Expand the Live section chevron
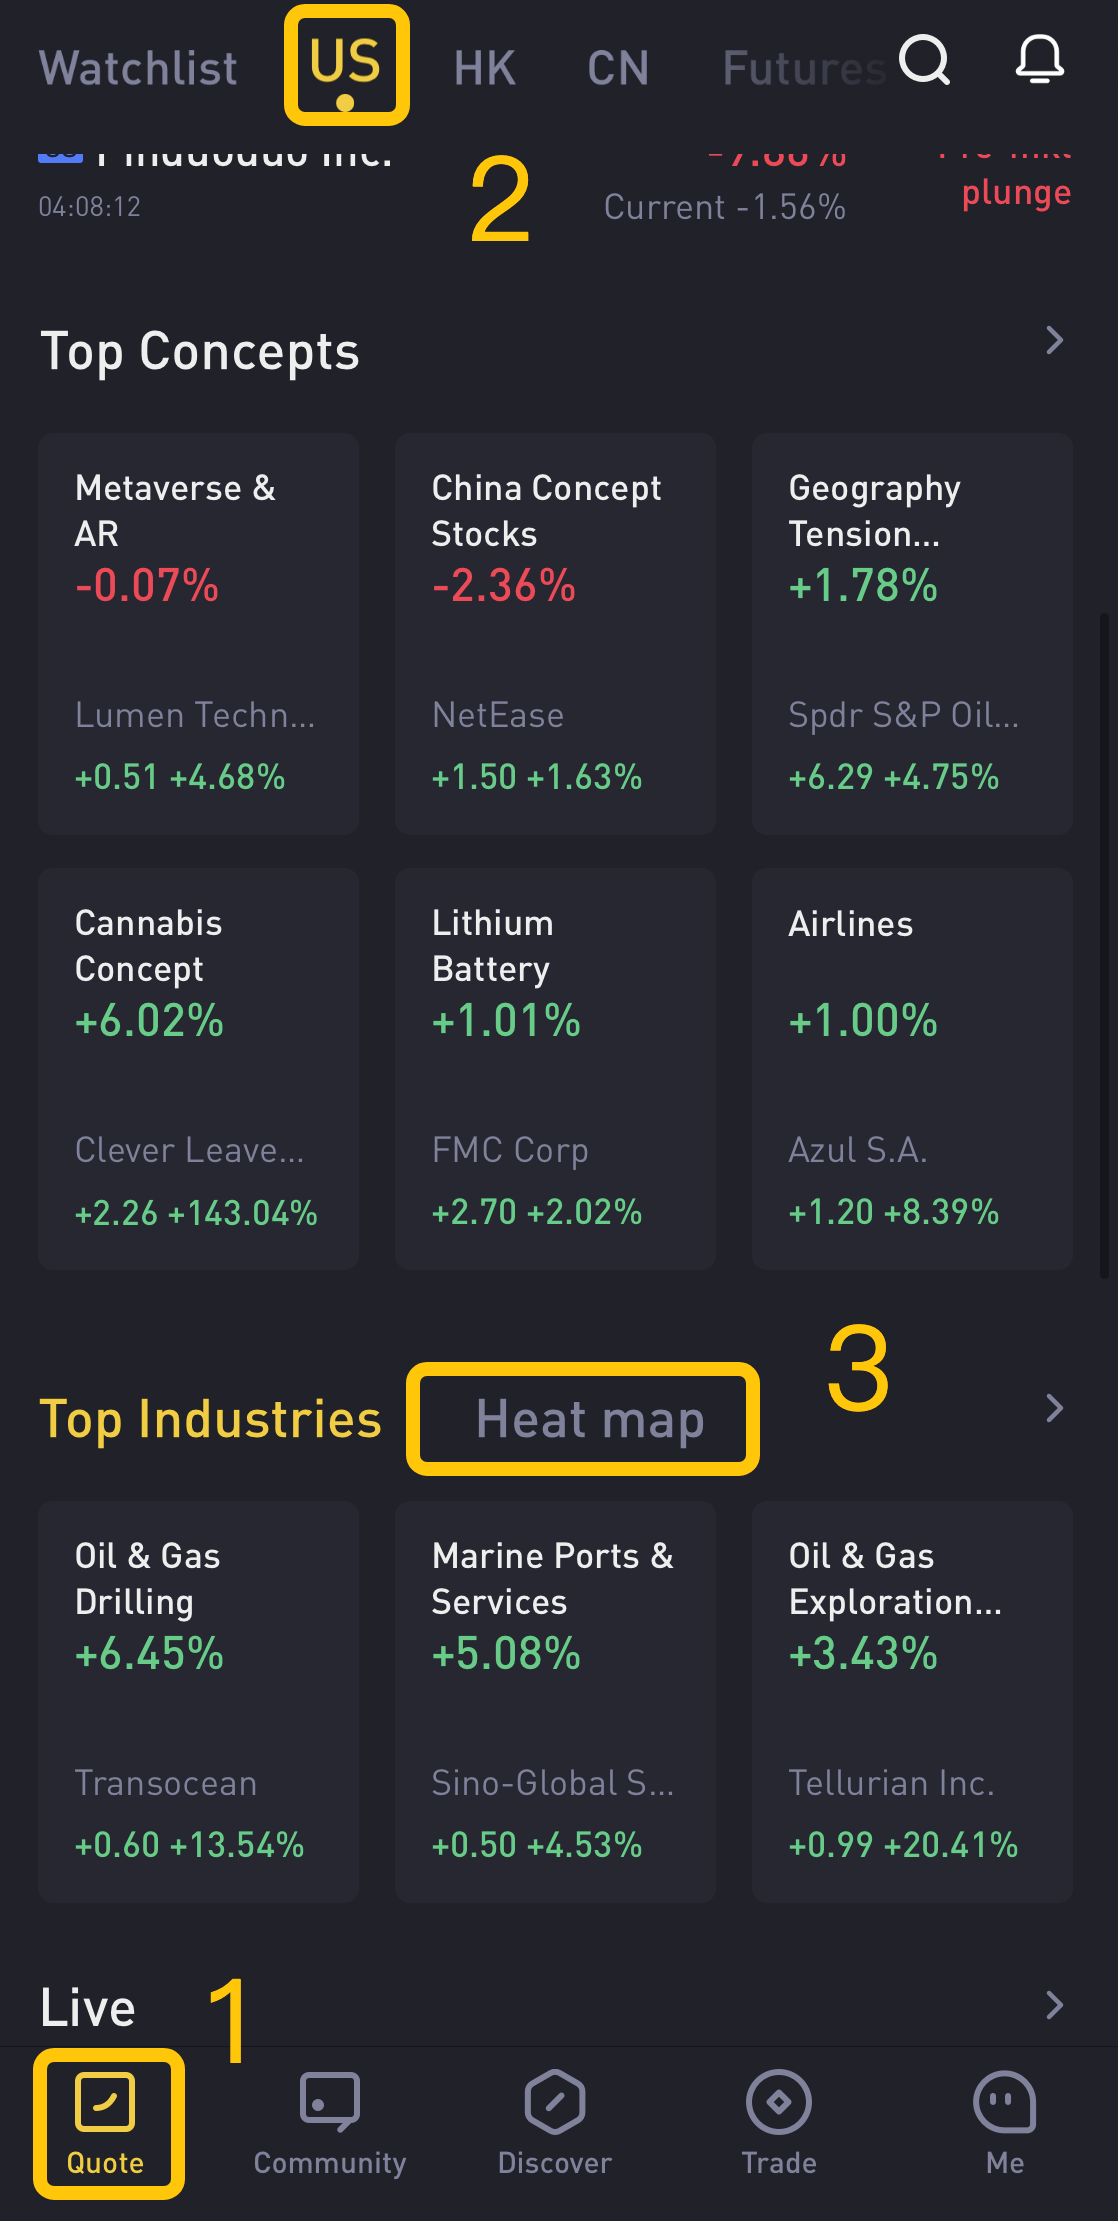Image resolution: width=1118 pixels, height=2221 pixels. coord(1054,2005)
